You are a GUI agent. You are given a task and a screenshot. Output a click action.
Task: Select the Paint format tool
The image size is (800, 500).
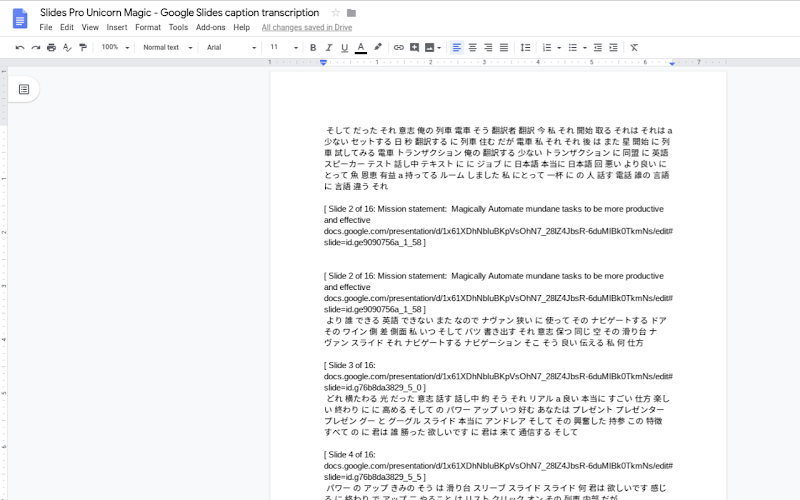point(83,47)
